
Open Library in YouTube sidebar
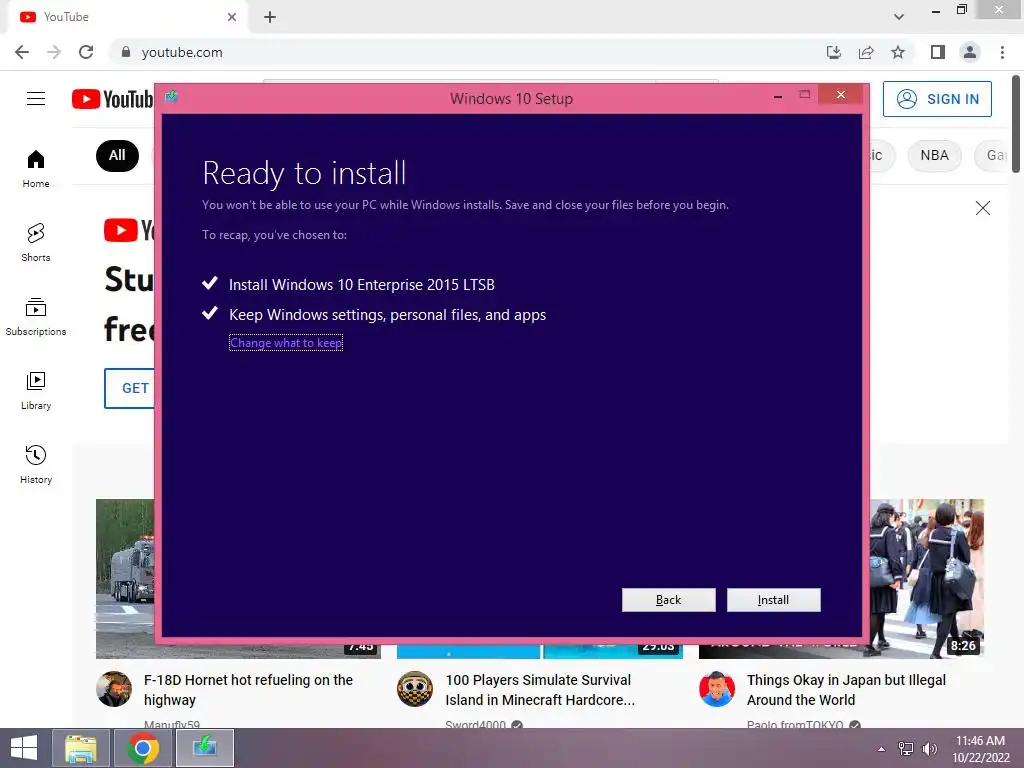36,391
